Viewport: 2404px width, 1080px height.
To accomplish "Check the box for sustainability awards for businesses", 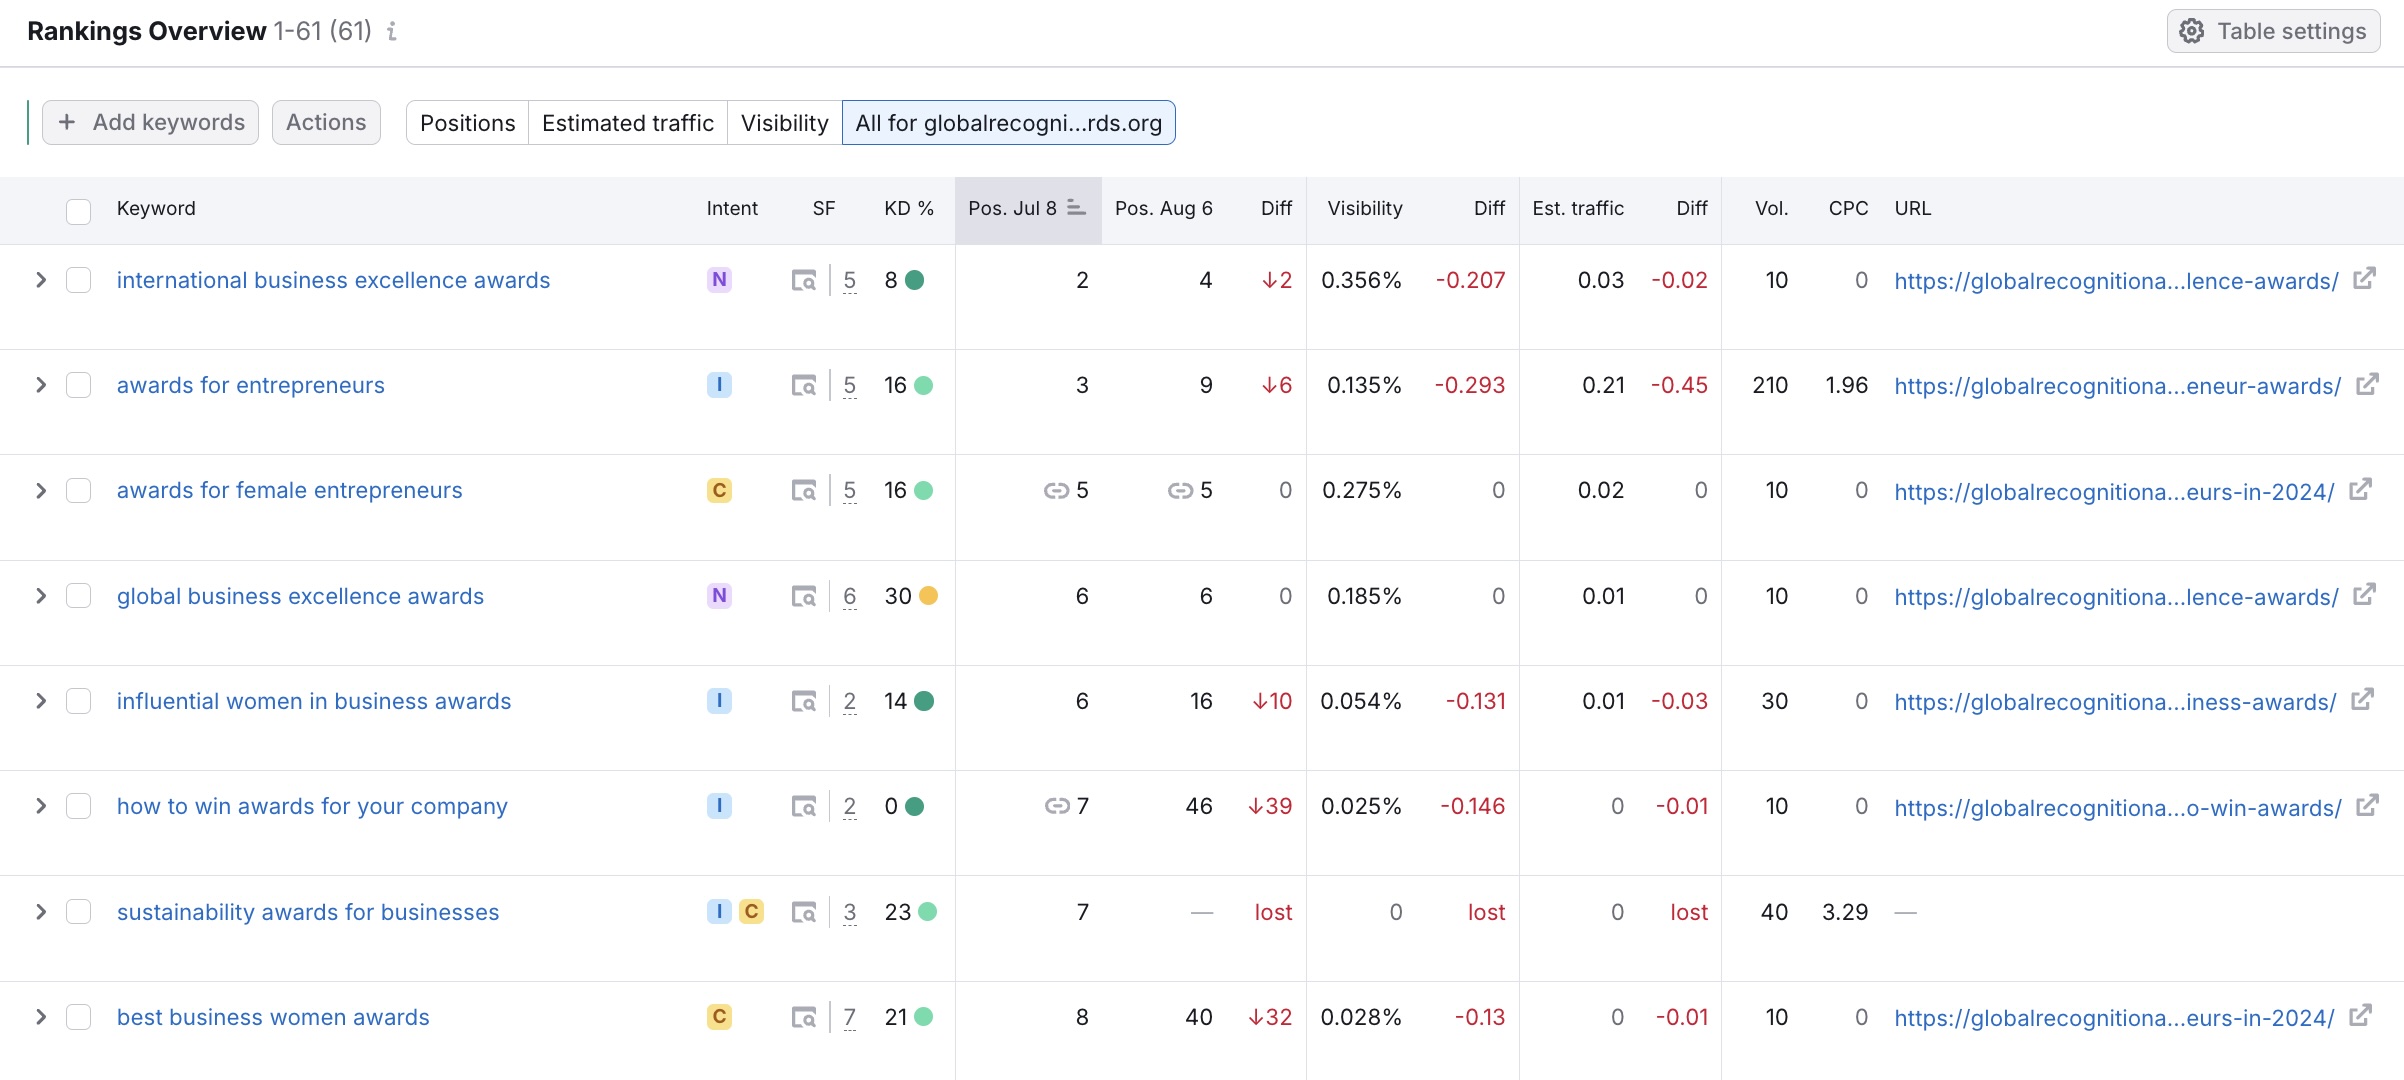I will pos(78,912).
